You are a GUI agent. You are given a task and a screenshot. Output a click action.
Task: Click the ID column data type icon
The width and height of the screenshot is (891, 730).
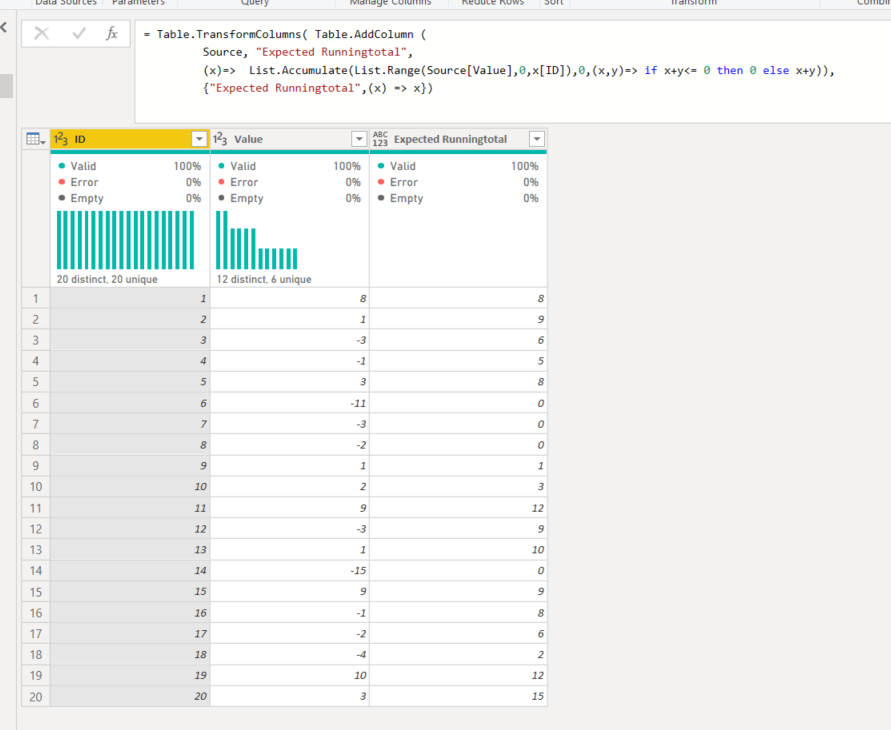tap(61, 139)
